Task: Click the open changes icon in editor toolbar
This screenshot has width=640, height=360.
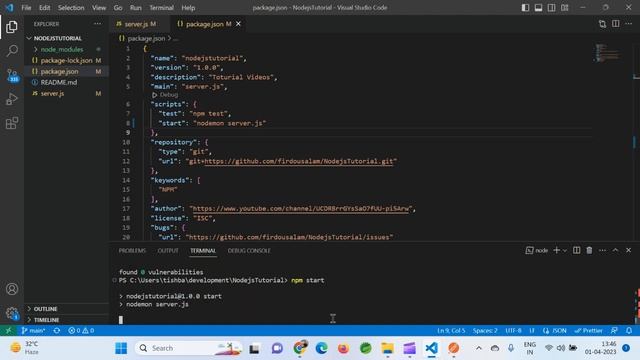Action: click(x=602, y=24)
